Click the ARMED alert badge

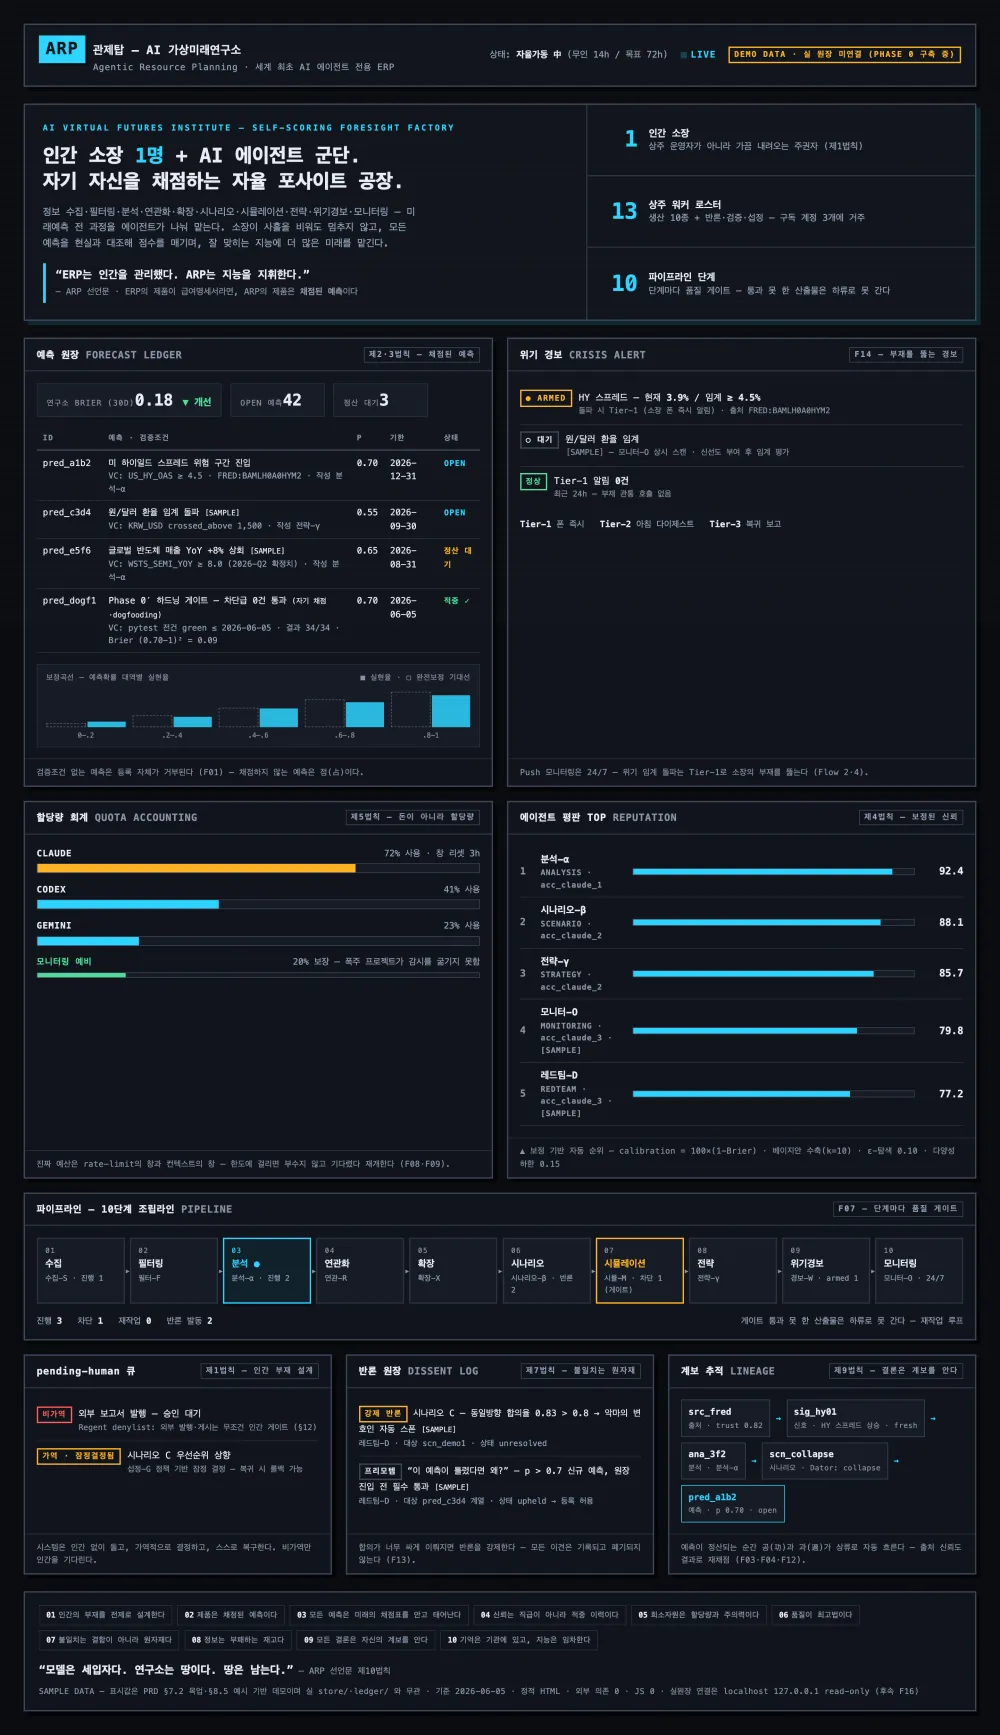[545, 398]
